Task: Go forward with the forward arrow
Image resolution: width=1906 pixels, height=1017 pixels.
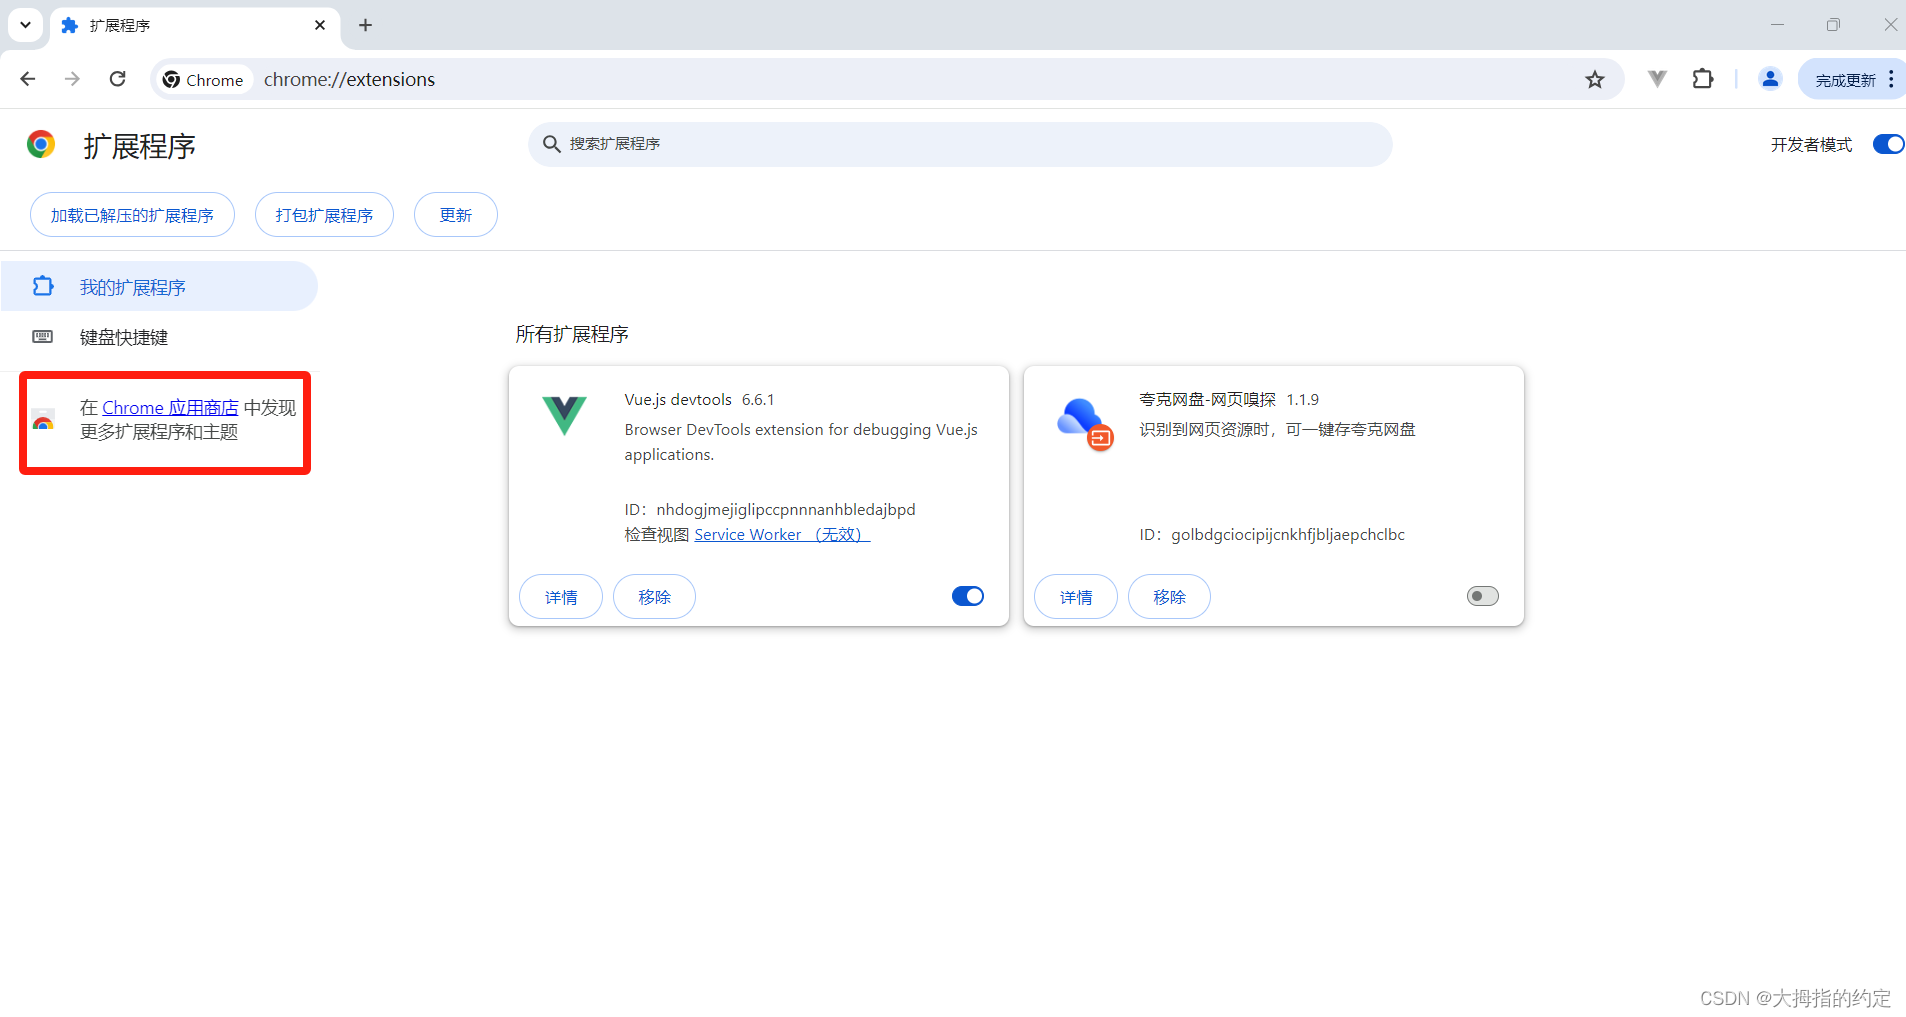Action: tap(72, 79)
